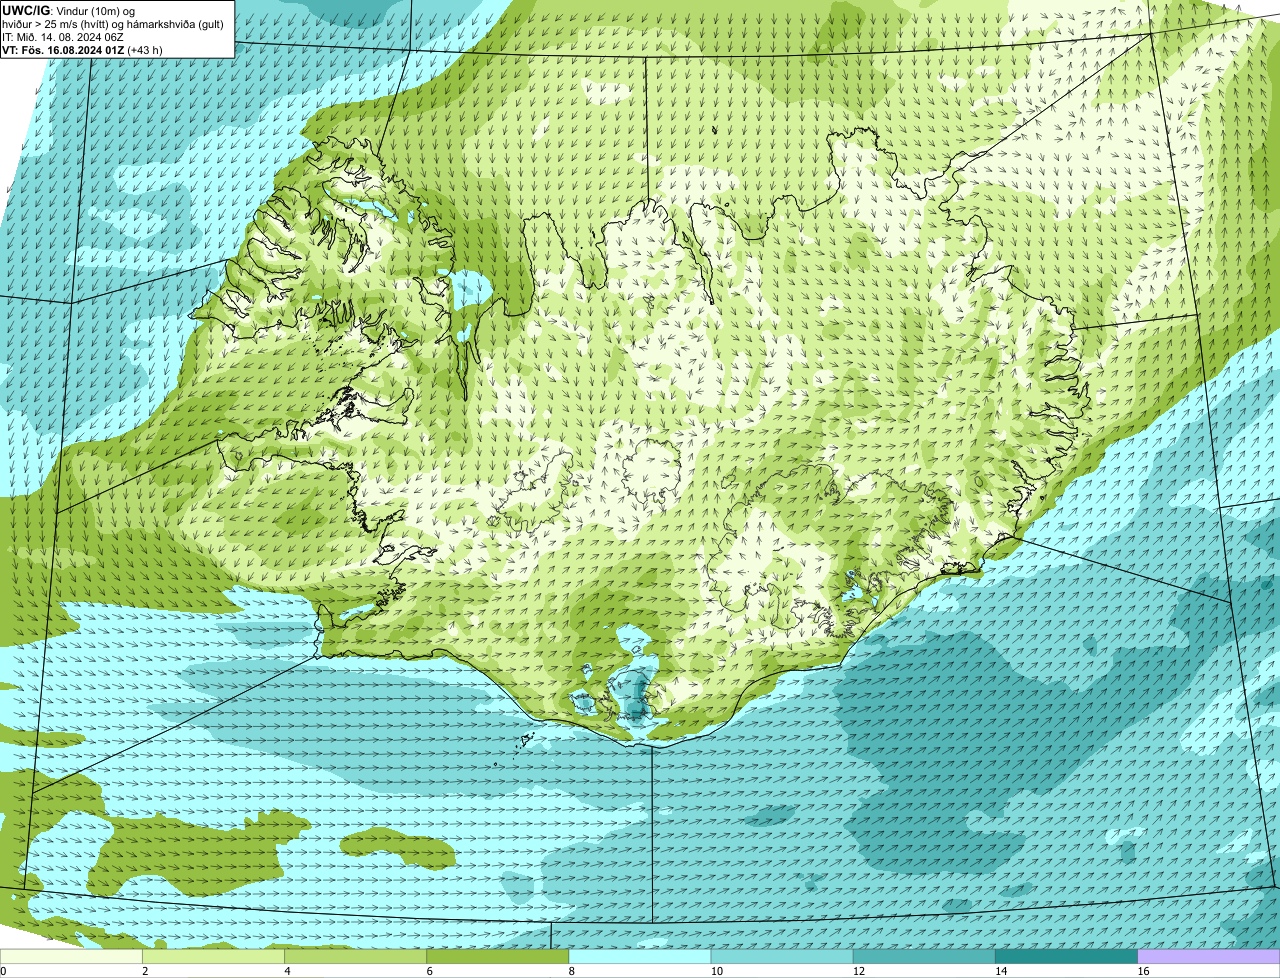Click the aqua 10–12 m/s legend swatch
The image size is (1280, 978).
[783, 956]
